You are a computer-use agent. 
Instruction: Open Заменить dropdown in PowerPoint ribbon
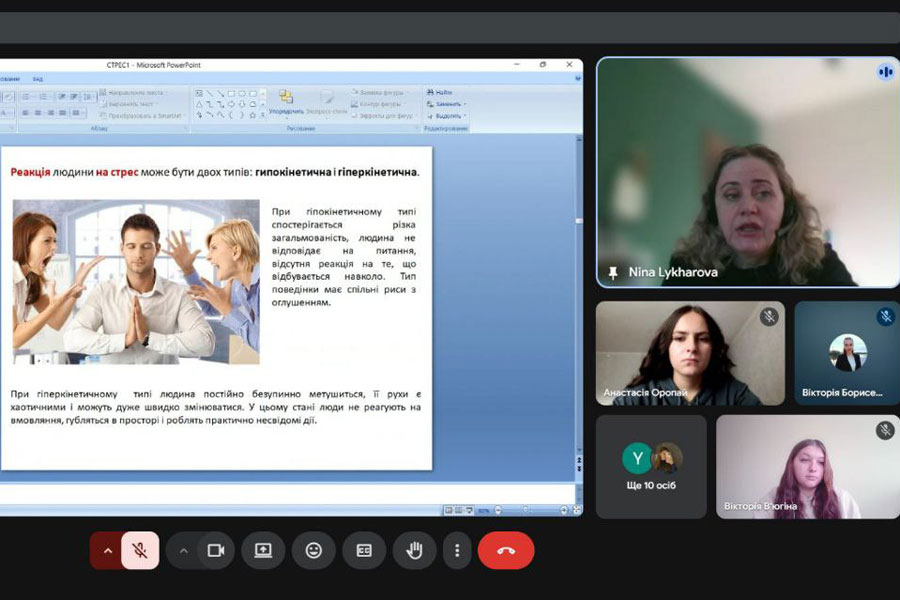click(x=447, y=104)
